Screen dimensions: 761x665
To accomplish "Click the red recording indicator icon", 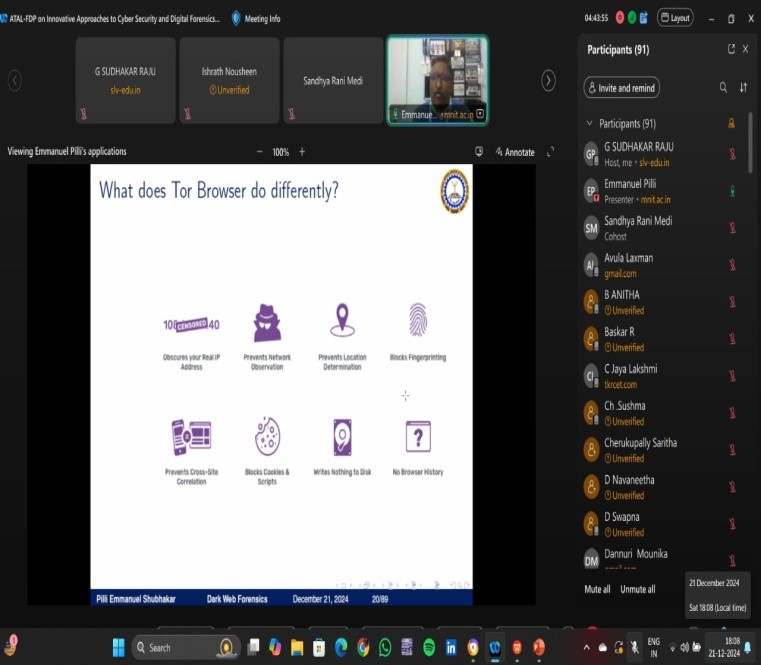I will click(x=620, y=18).
